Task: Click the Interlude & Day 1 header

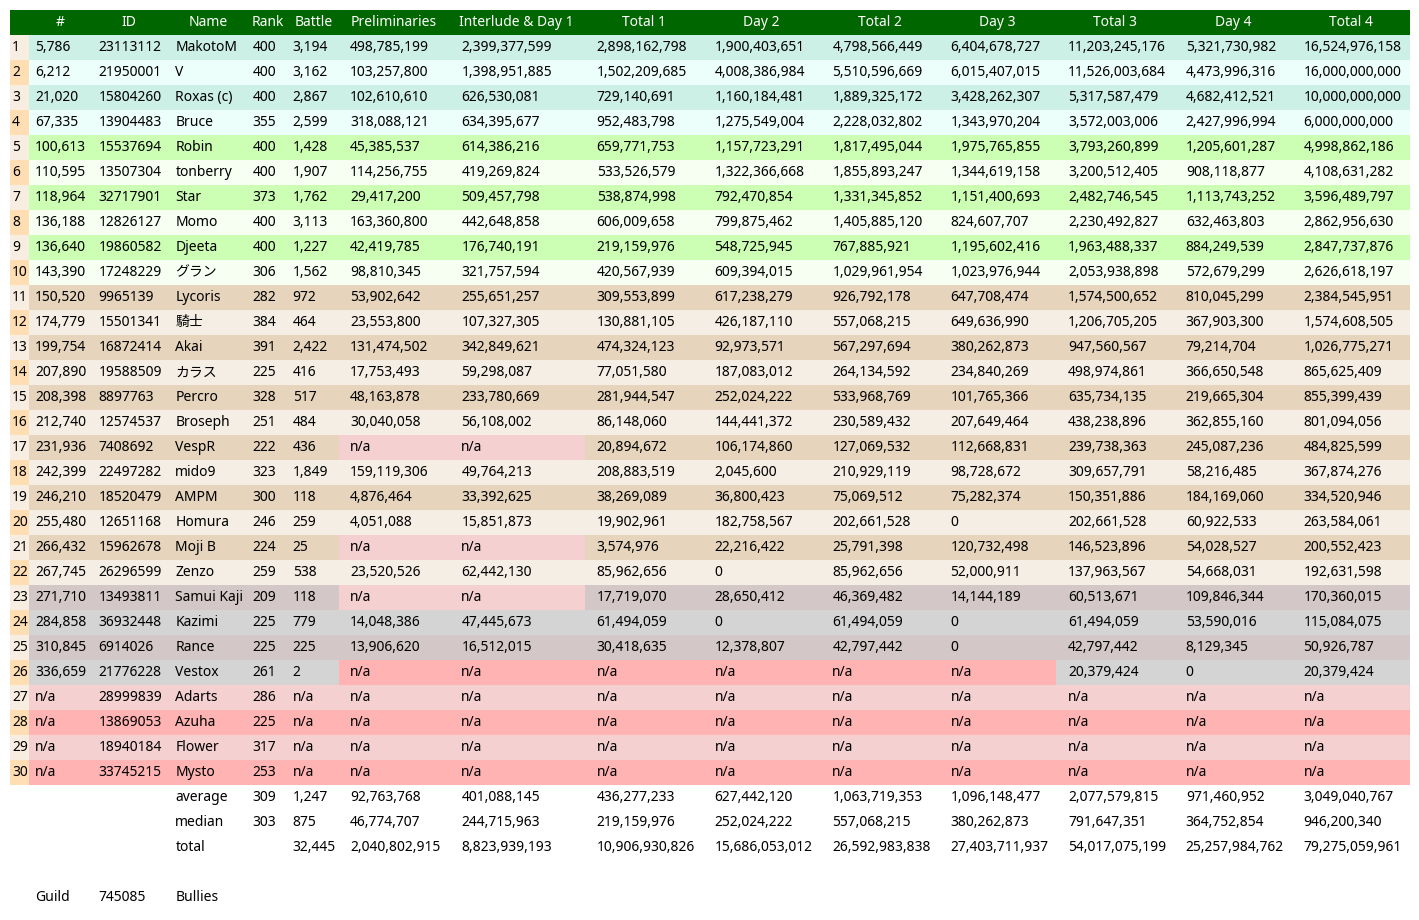Action: [x=516, y=21]
